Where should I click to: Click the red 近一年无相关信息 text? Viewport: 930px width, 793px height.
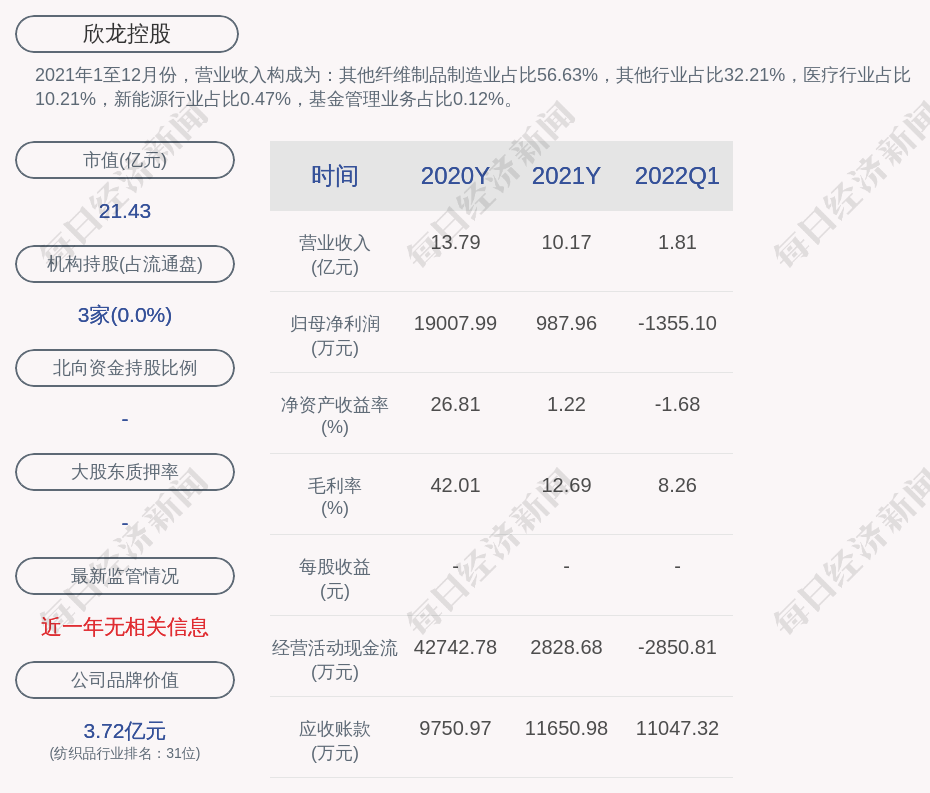pos(125,627)
